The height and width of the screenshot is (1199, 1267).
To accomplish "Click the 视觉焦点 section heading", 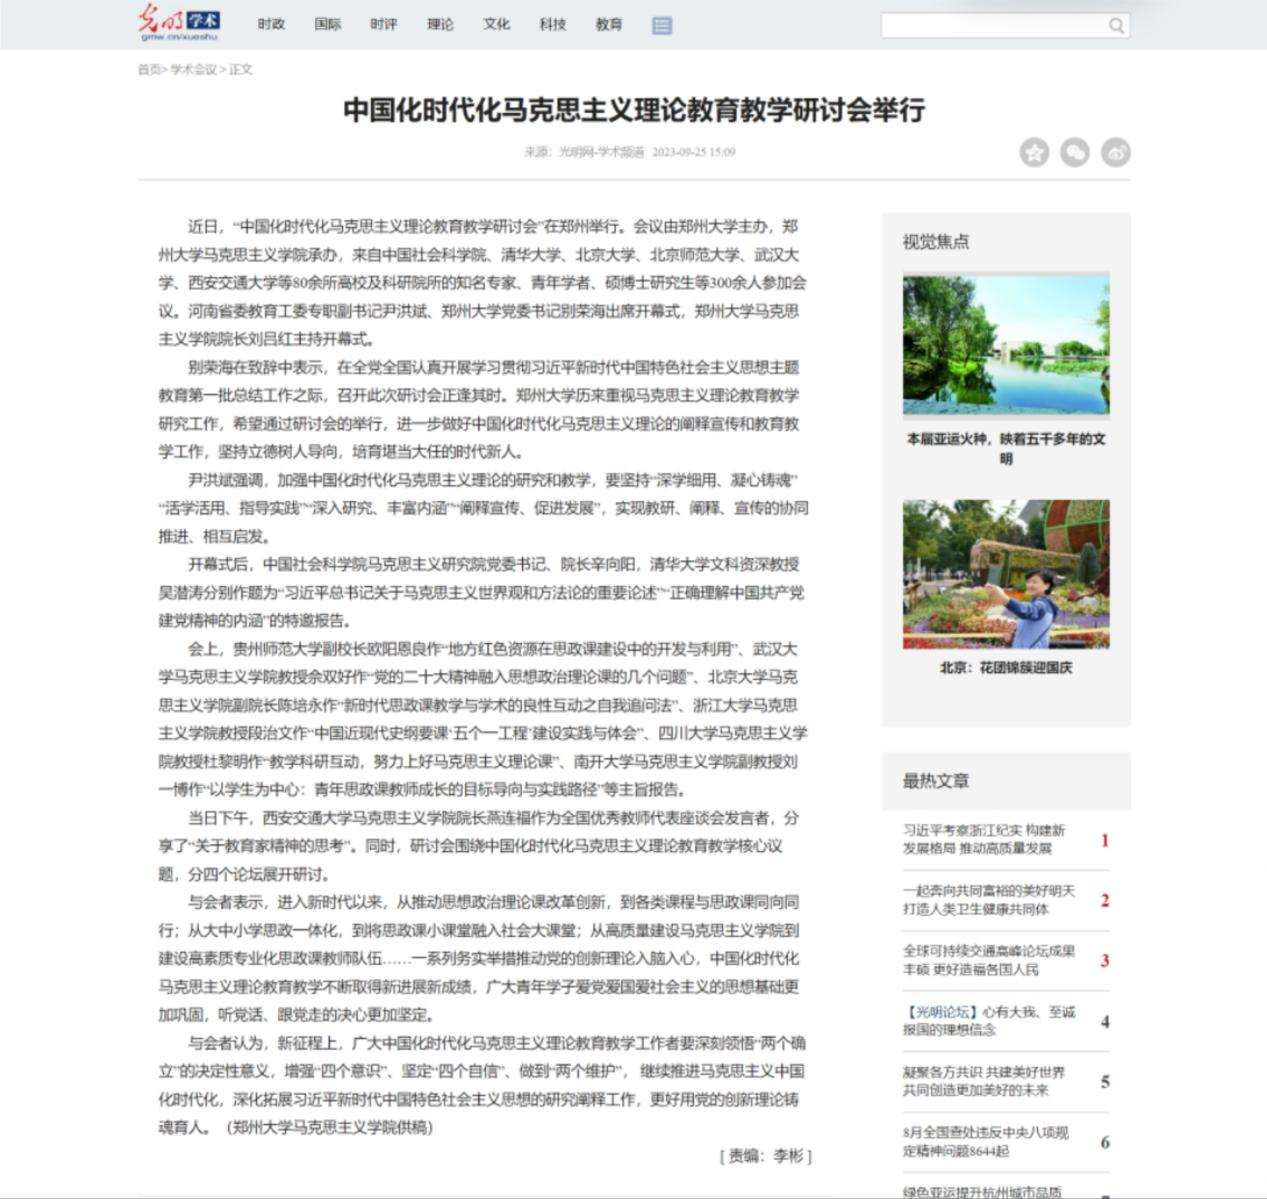I will point(936,242).
